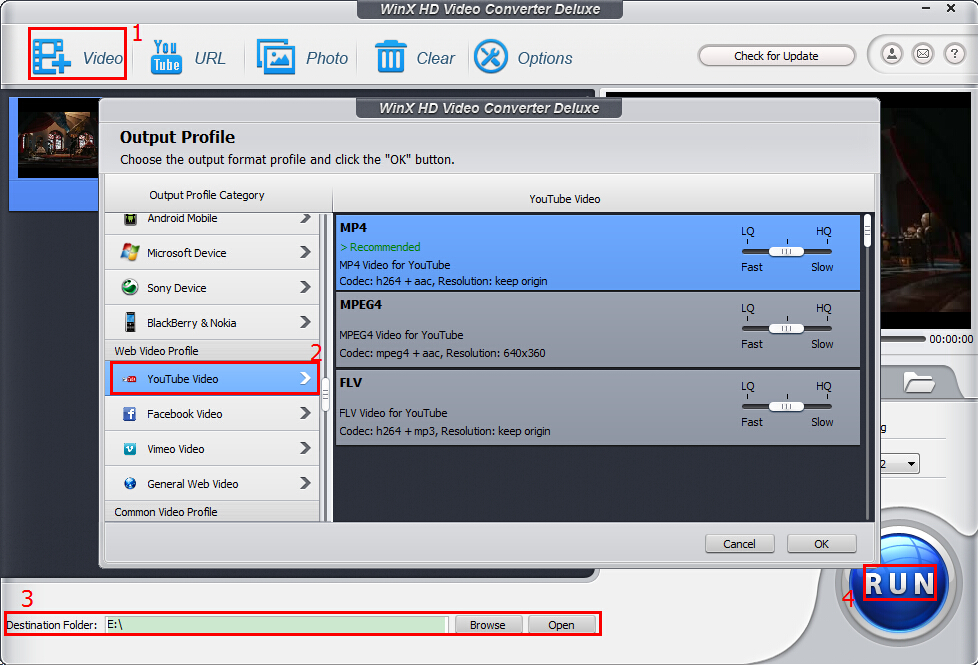Viewport: 978px width, 665px height.
Task: Expand Vimeo Video category arrow
Action: click(x=305, y=448)
